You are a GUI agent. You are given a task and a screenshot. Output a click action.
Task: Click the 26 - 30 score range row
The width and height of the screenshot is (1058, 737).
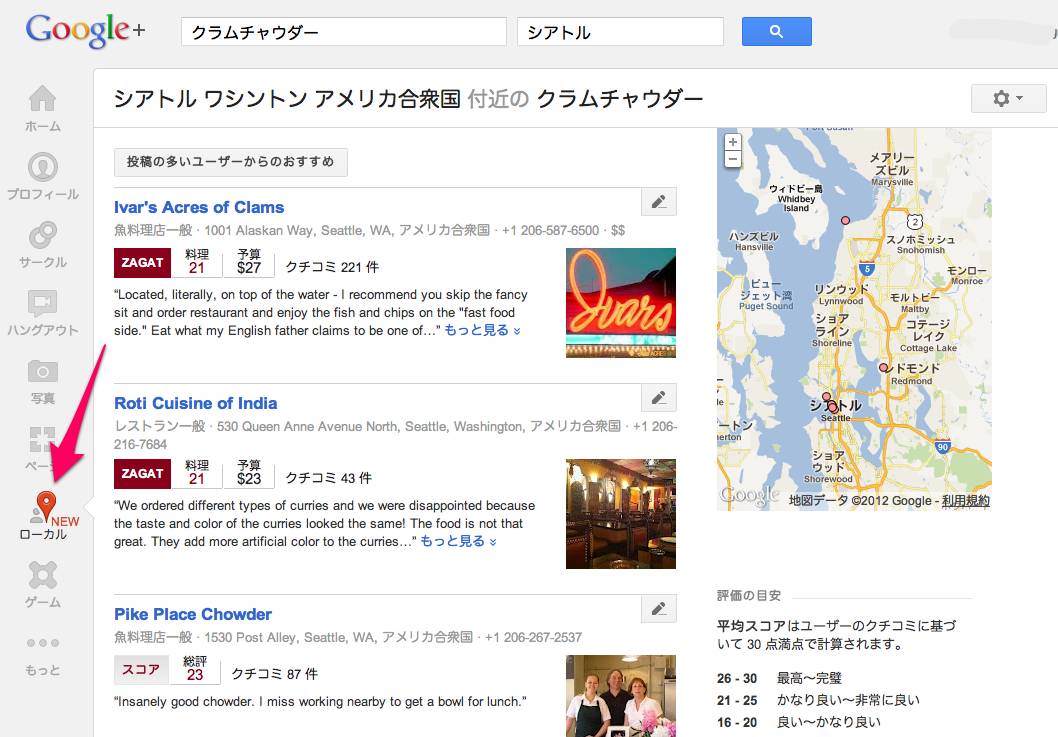point(779,678)
